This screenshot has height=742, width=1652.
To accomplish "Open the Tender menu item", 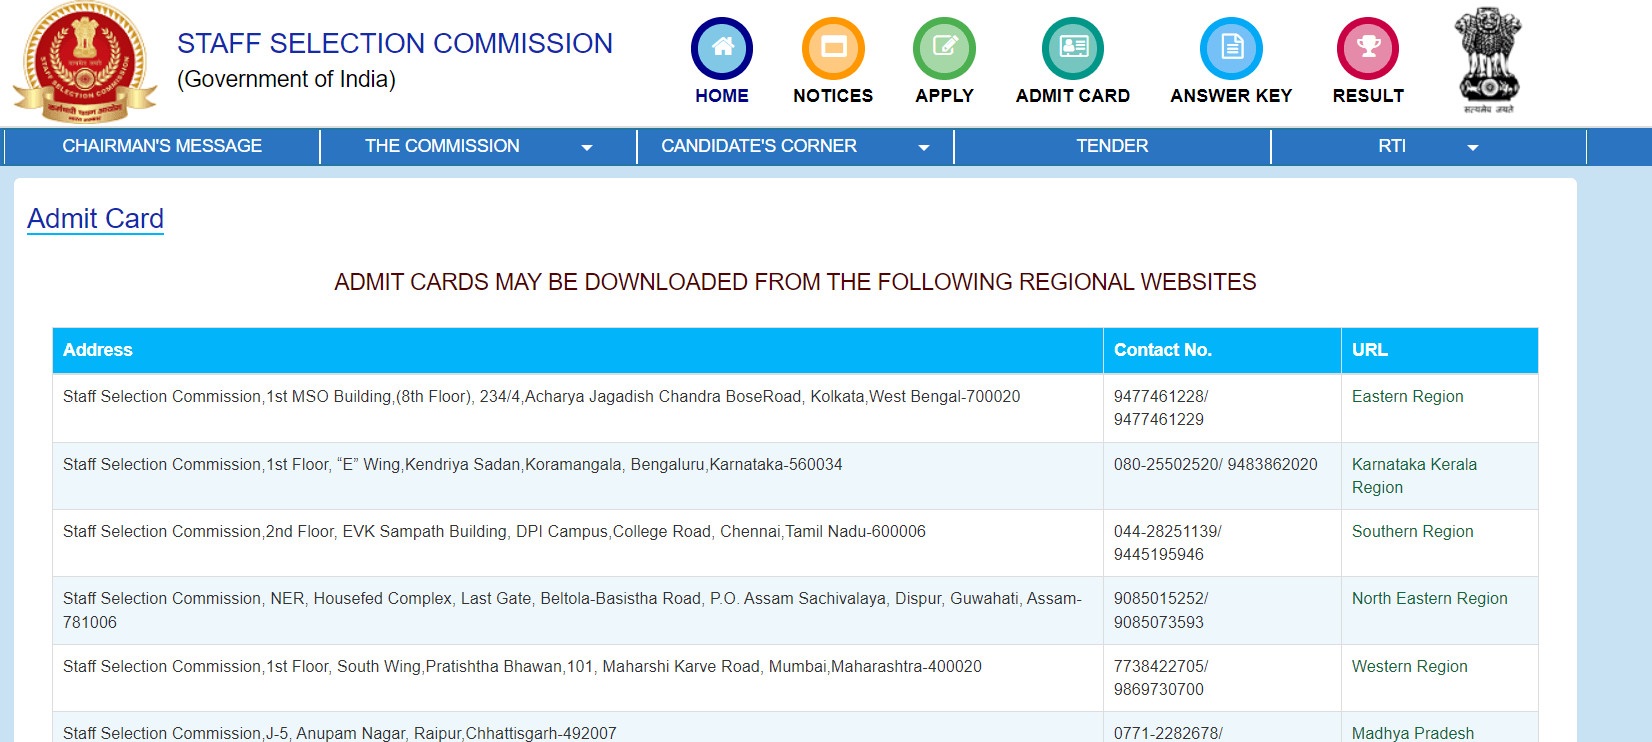I will click(1112, 146).
